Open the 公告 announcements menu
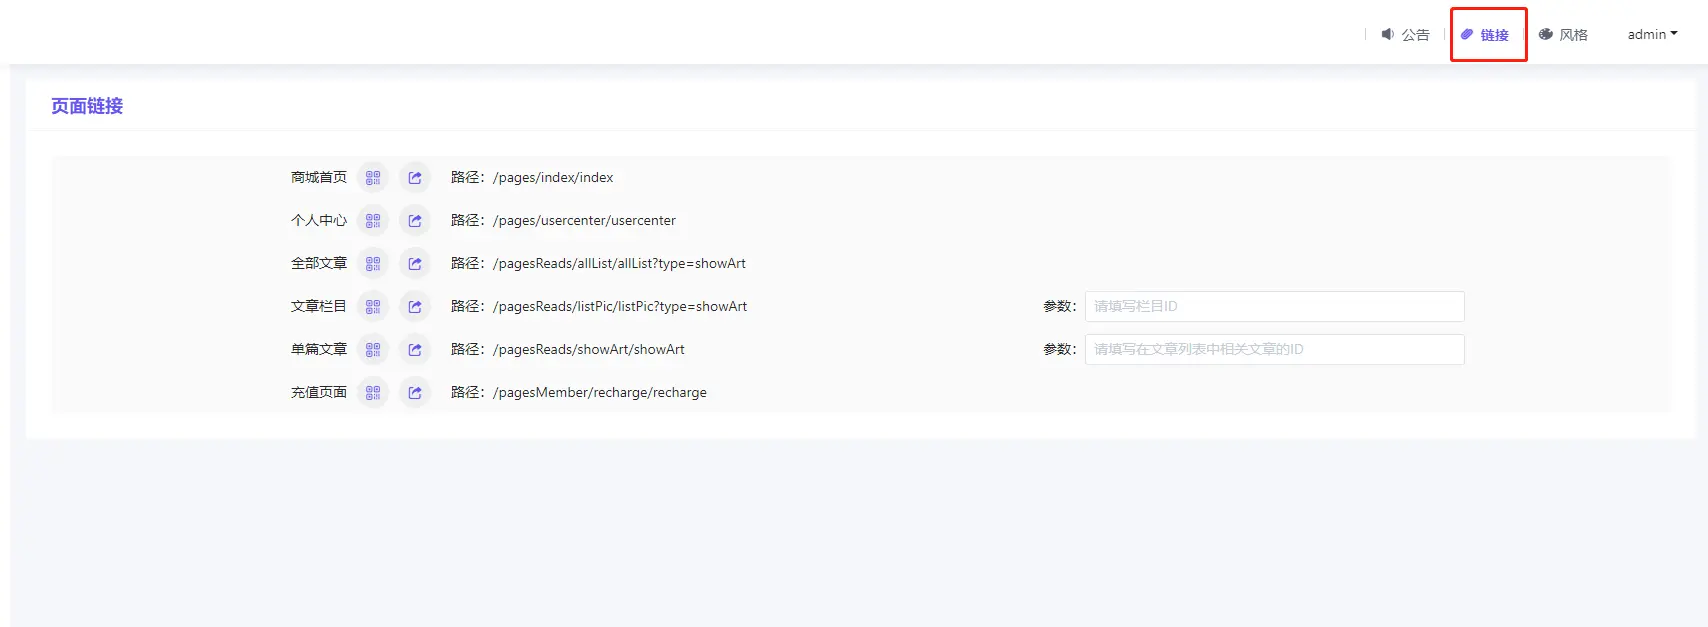The height and width of the screenshot is (627, 1708). point(1406,35)
